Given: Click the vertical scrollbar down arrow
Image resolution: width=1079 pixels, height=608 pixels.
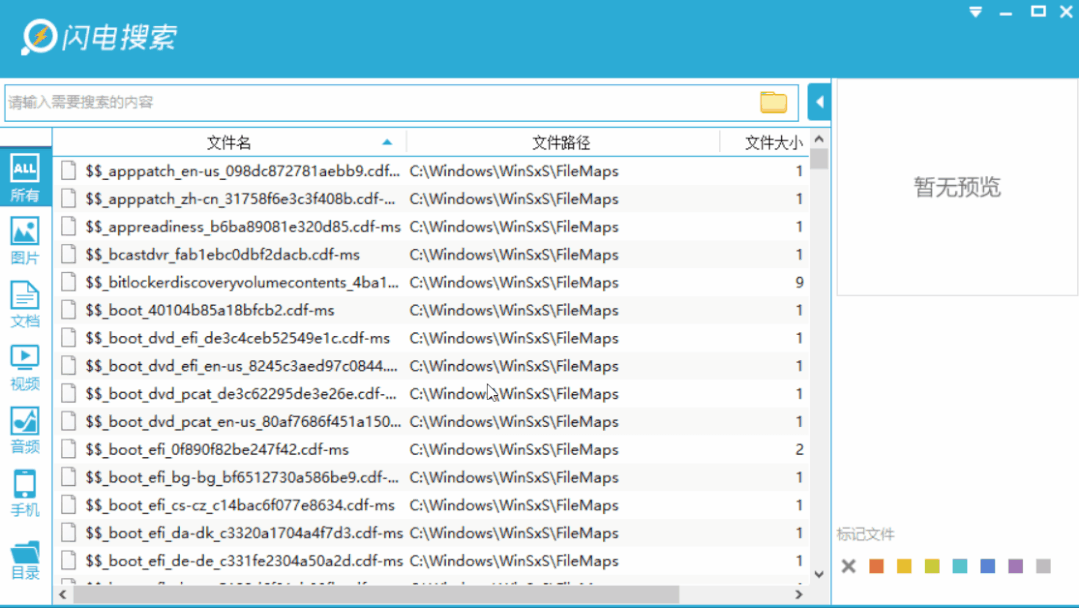Looking at the screenshot, I should 819,574.
